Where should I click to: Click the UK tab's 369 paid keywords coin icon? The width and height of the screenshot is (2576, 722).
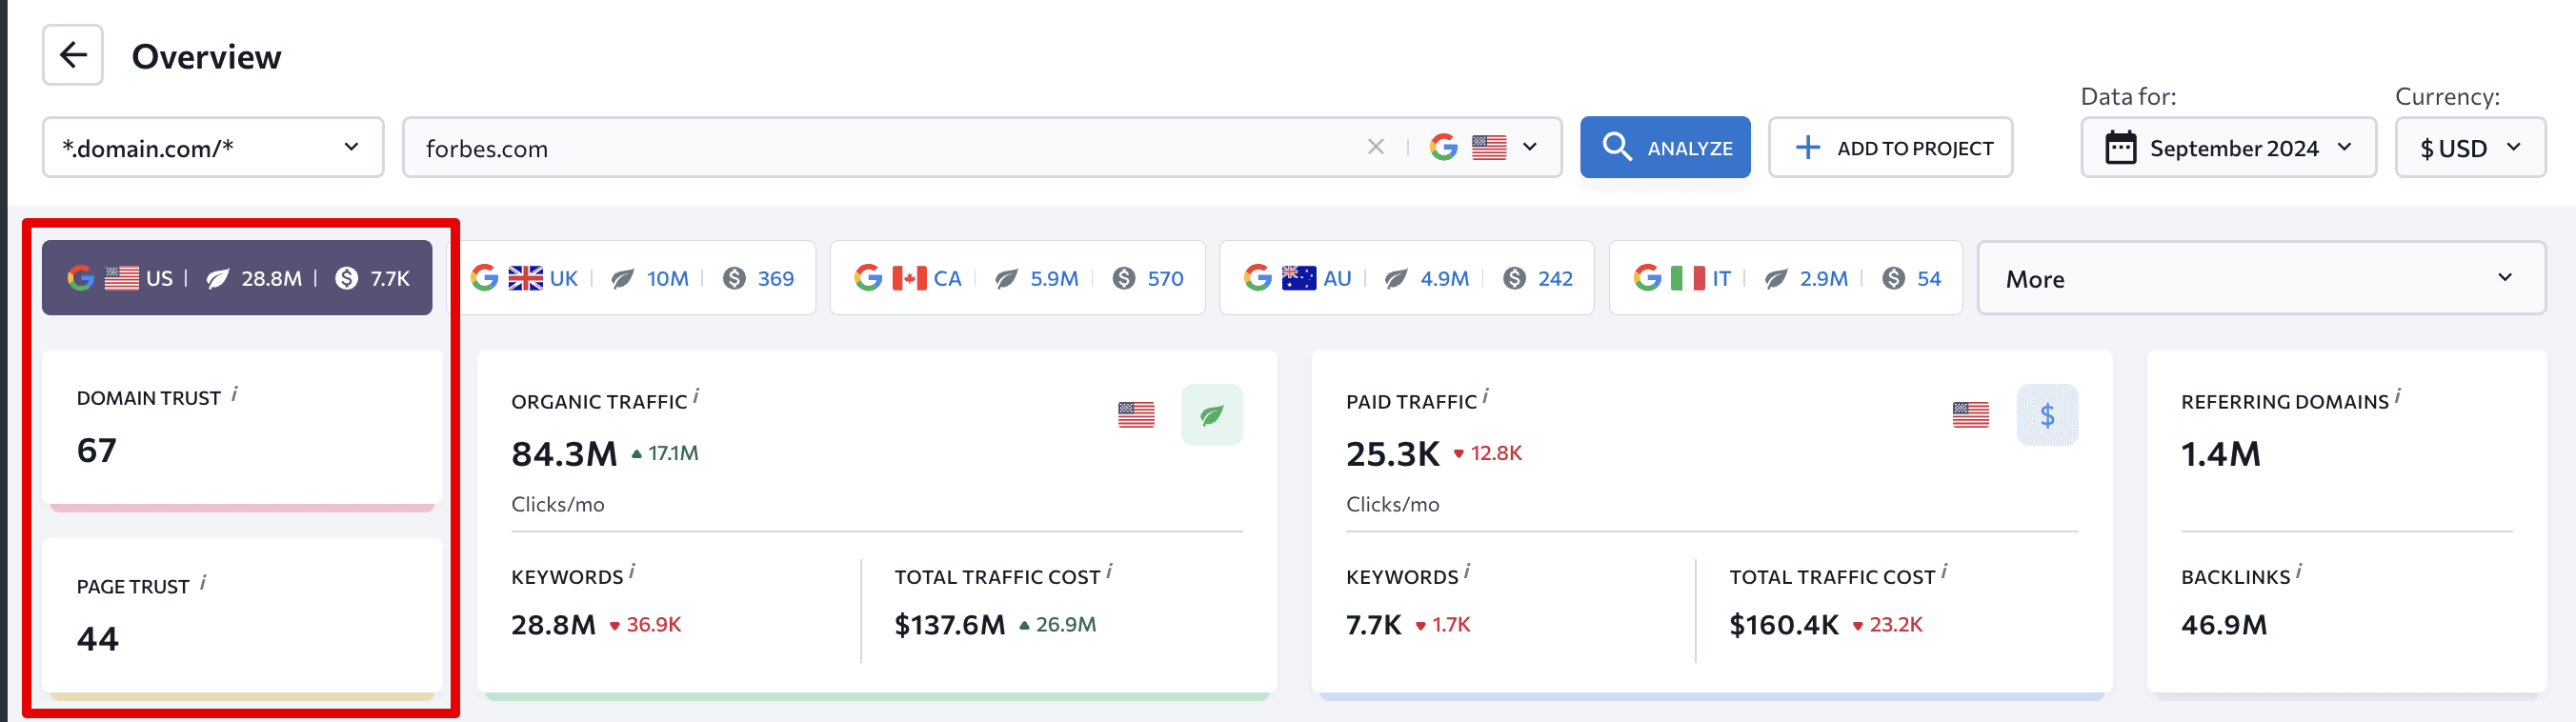(734, 278)
